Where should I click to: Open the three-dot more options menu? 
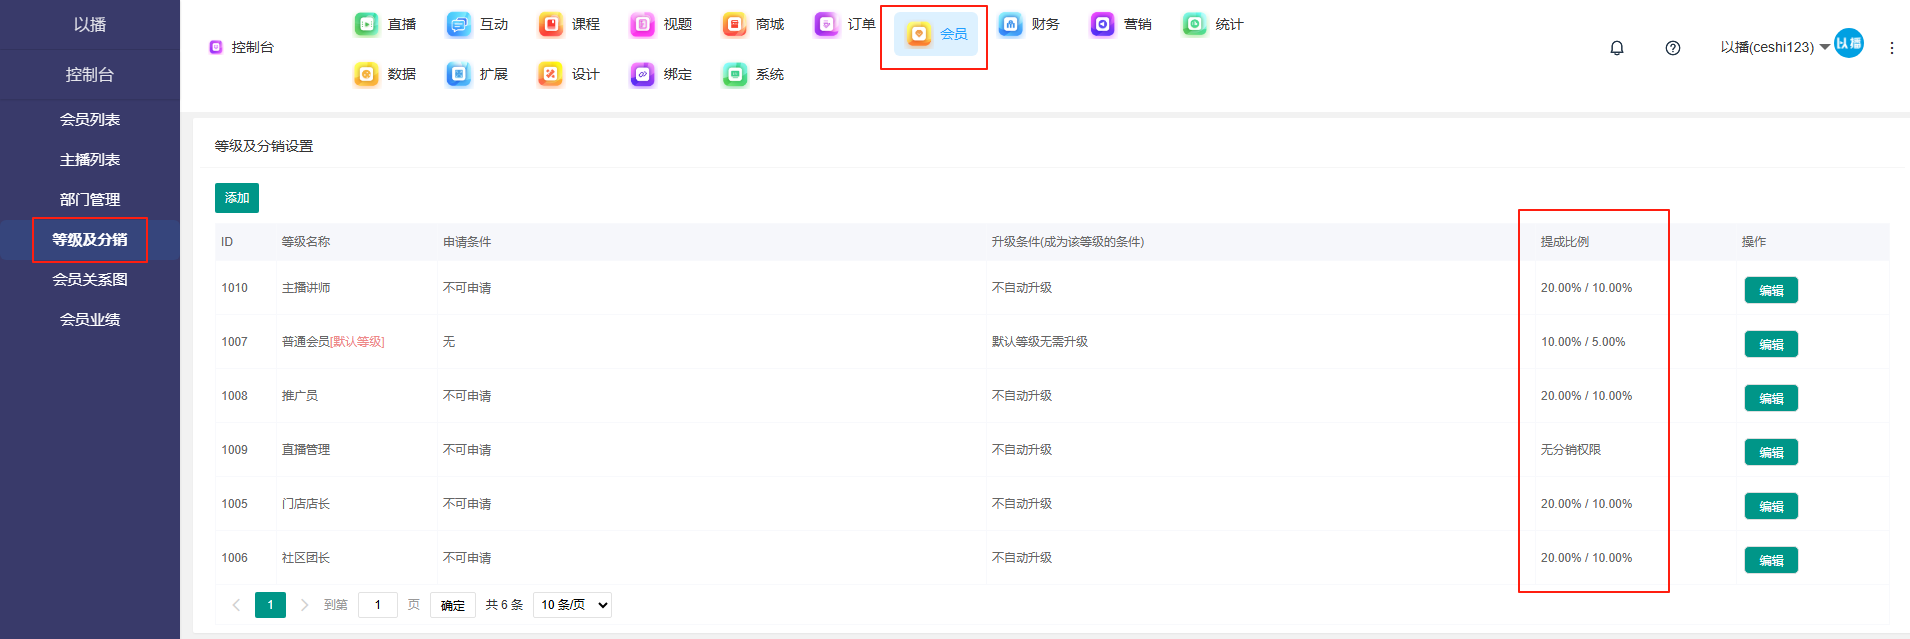[1891, 48]
